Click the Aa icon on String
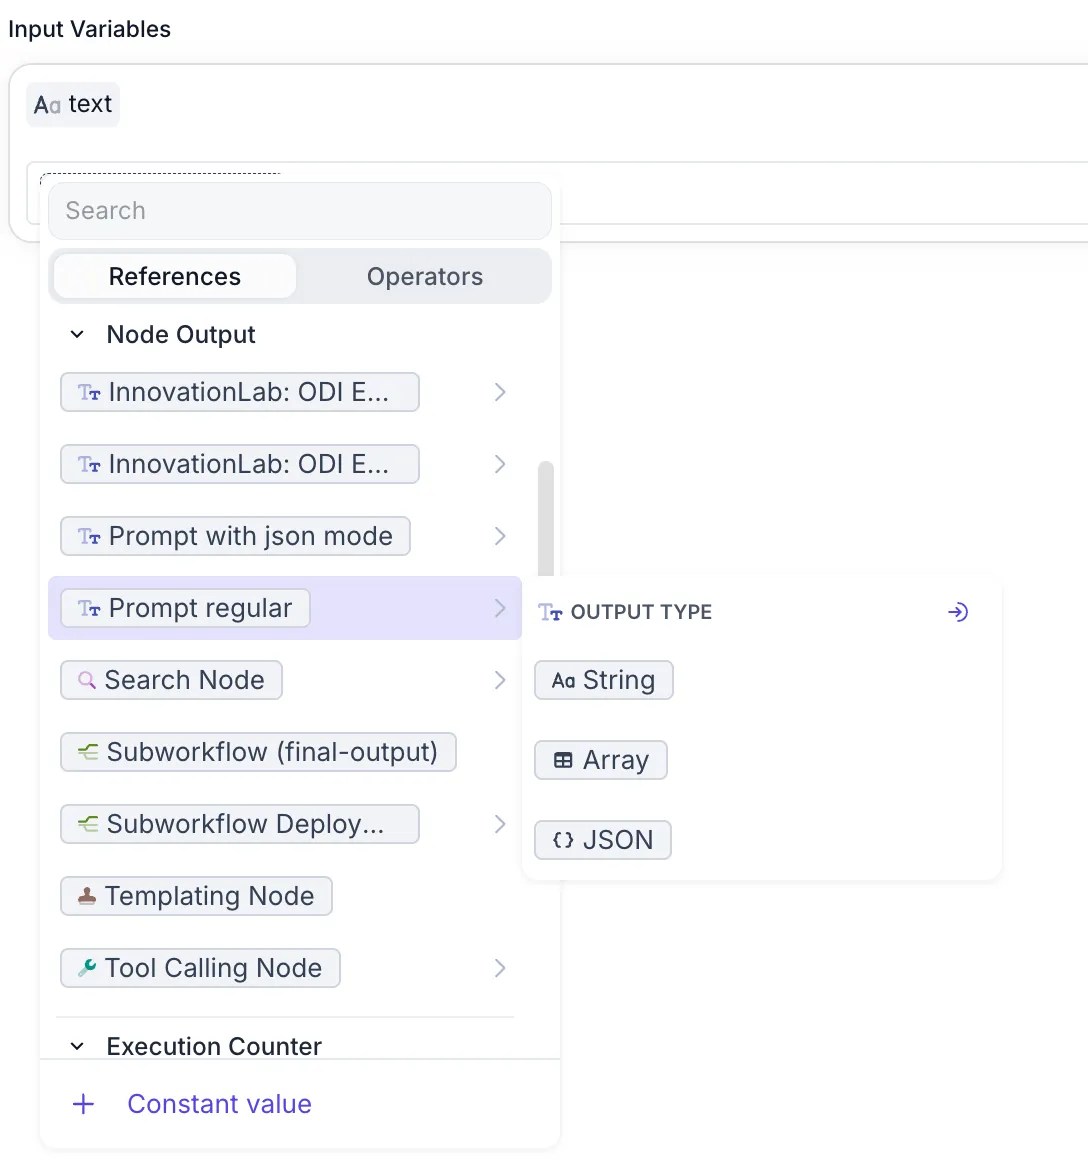This screenshot has height=1160, width=1088. (563, 681)
